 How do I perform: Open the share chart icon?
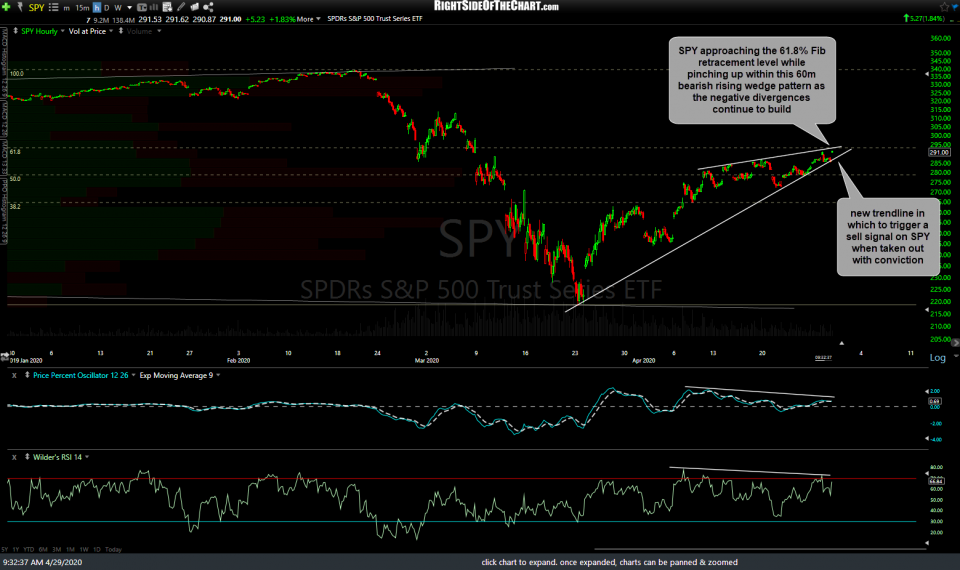click(208, 7)
